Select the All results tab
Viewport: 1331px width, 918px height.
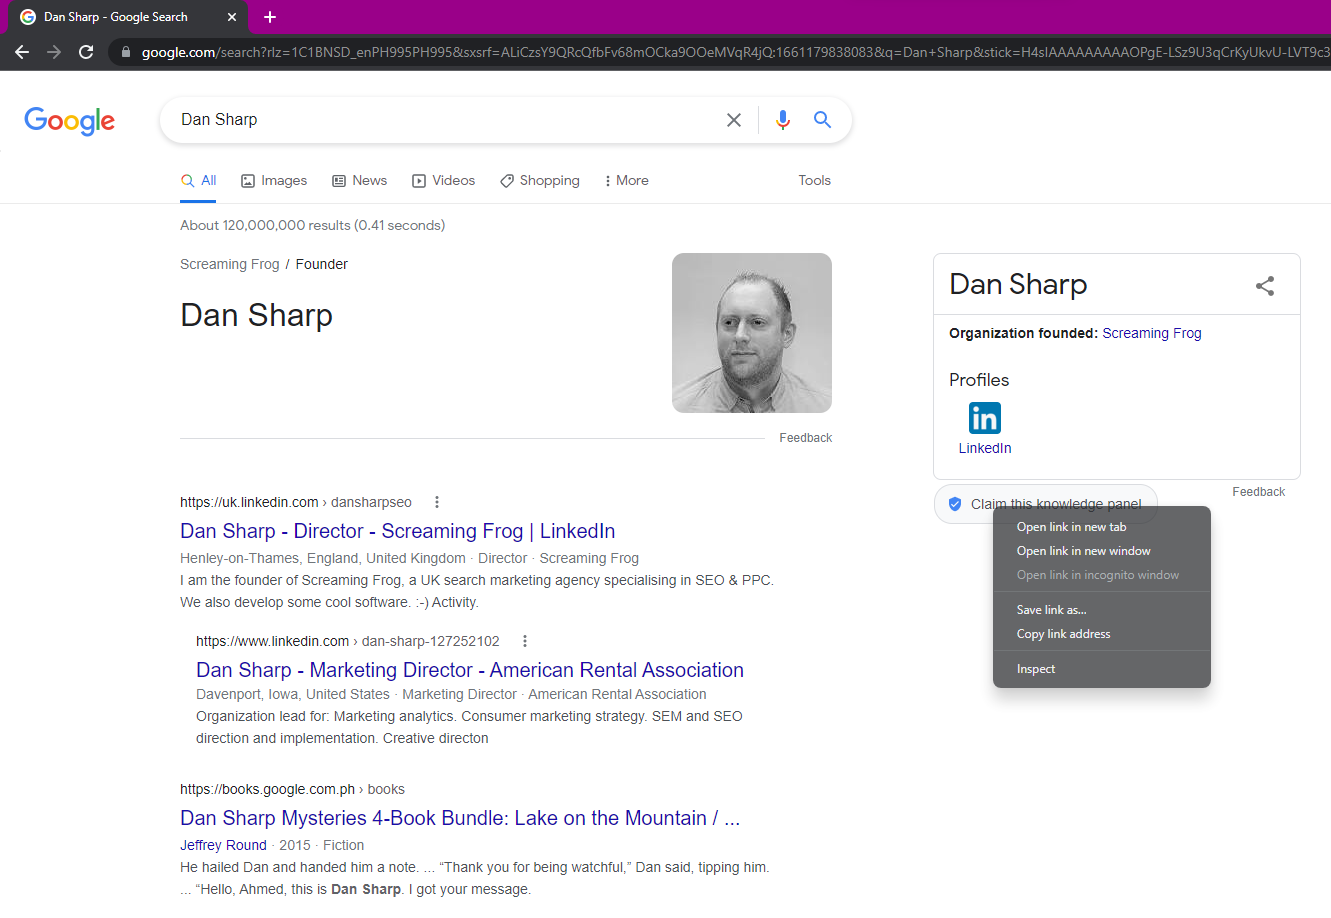(198, 181)
